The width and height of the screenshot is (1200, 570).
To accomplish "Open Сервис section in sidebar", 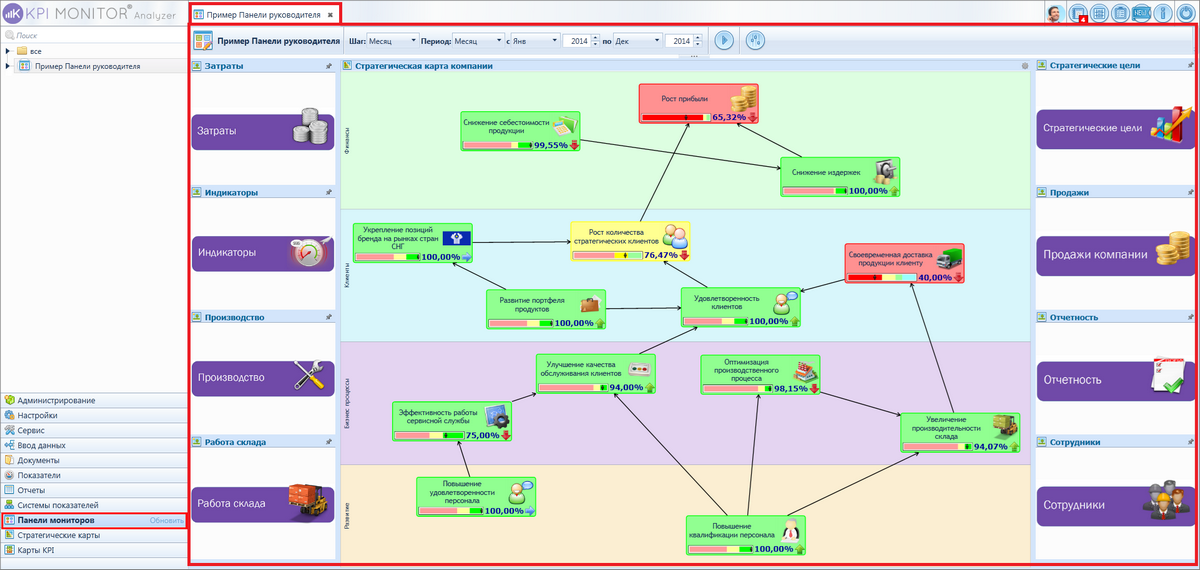I will click(94, 430).
